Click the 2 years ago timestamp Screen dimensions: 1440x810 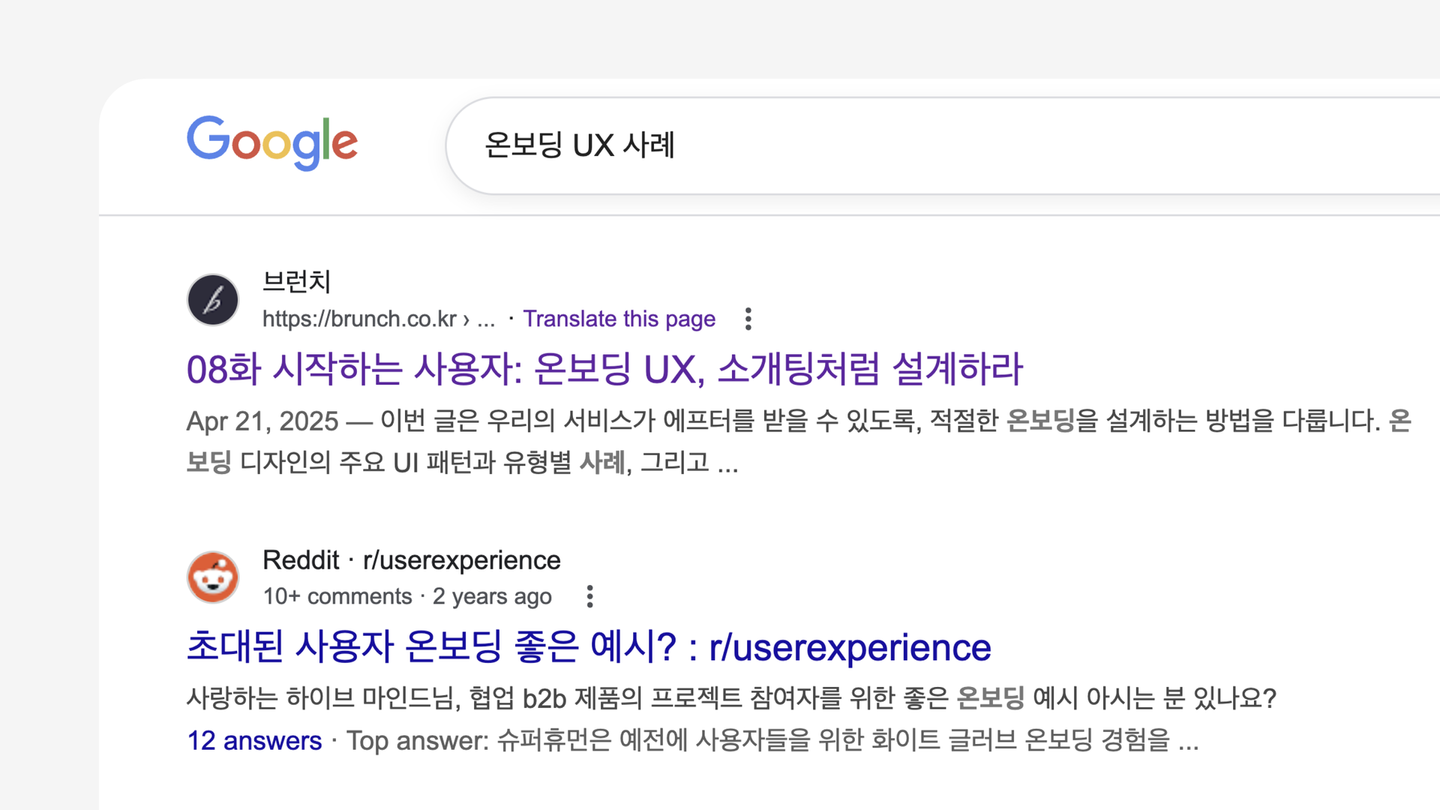[492, 597]
